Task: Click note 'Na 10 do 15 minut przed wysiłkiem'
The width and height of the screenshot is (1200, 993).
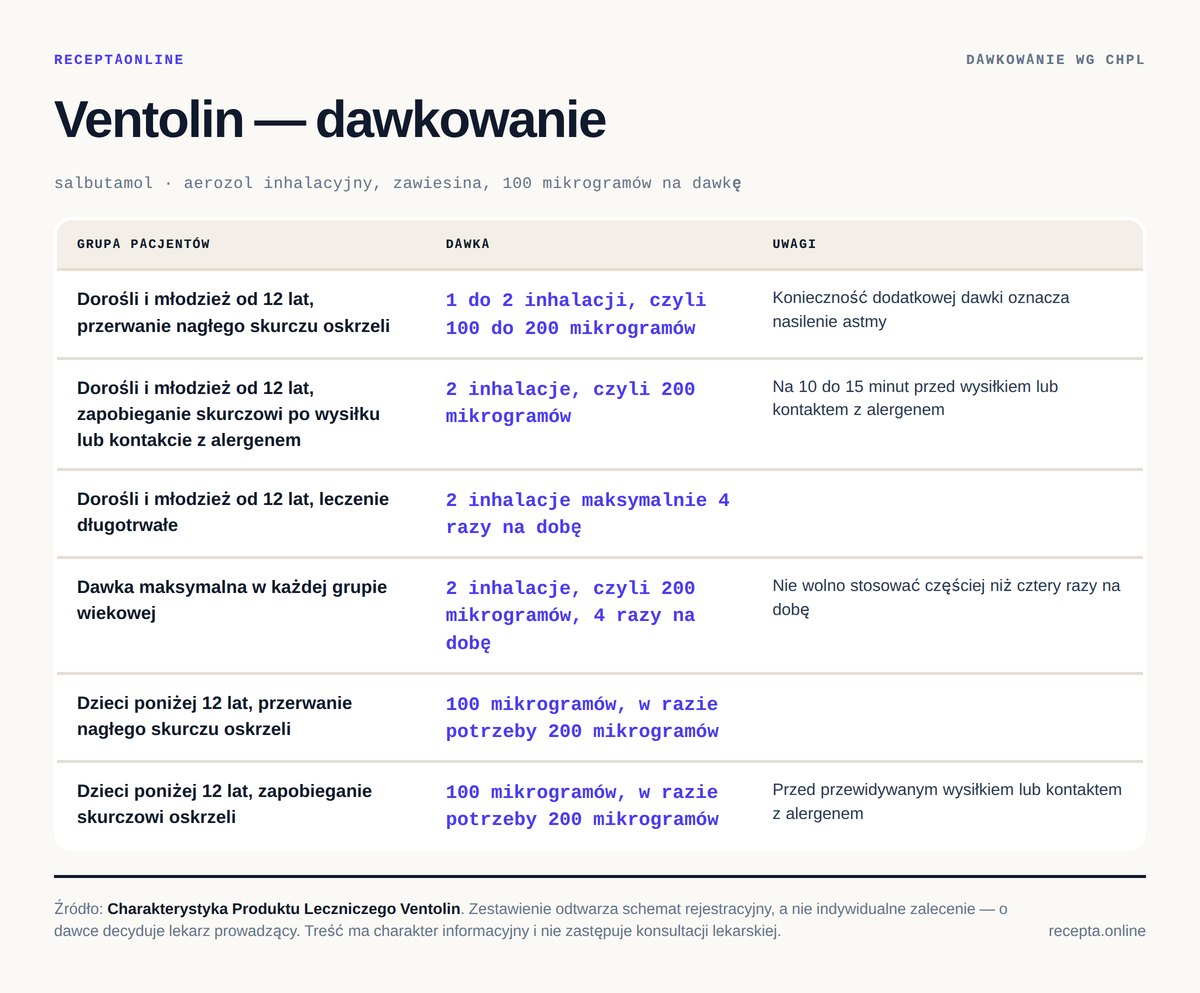Action: point(915,398)
